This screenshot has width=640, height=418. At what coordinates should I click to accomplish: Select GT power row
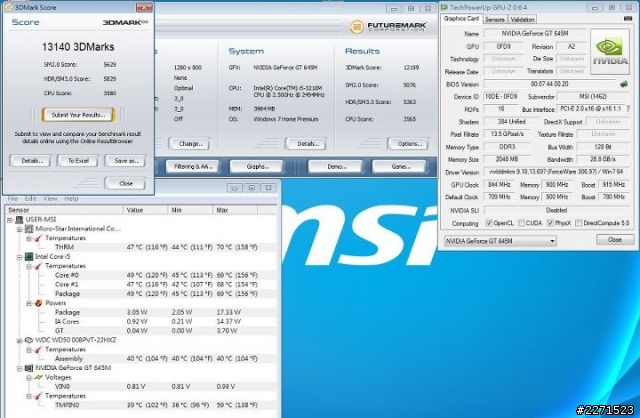click(141, 331)
